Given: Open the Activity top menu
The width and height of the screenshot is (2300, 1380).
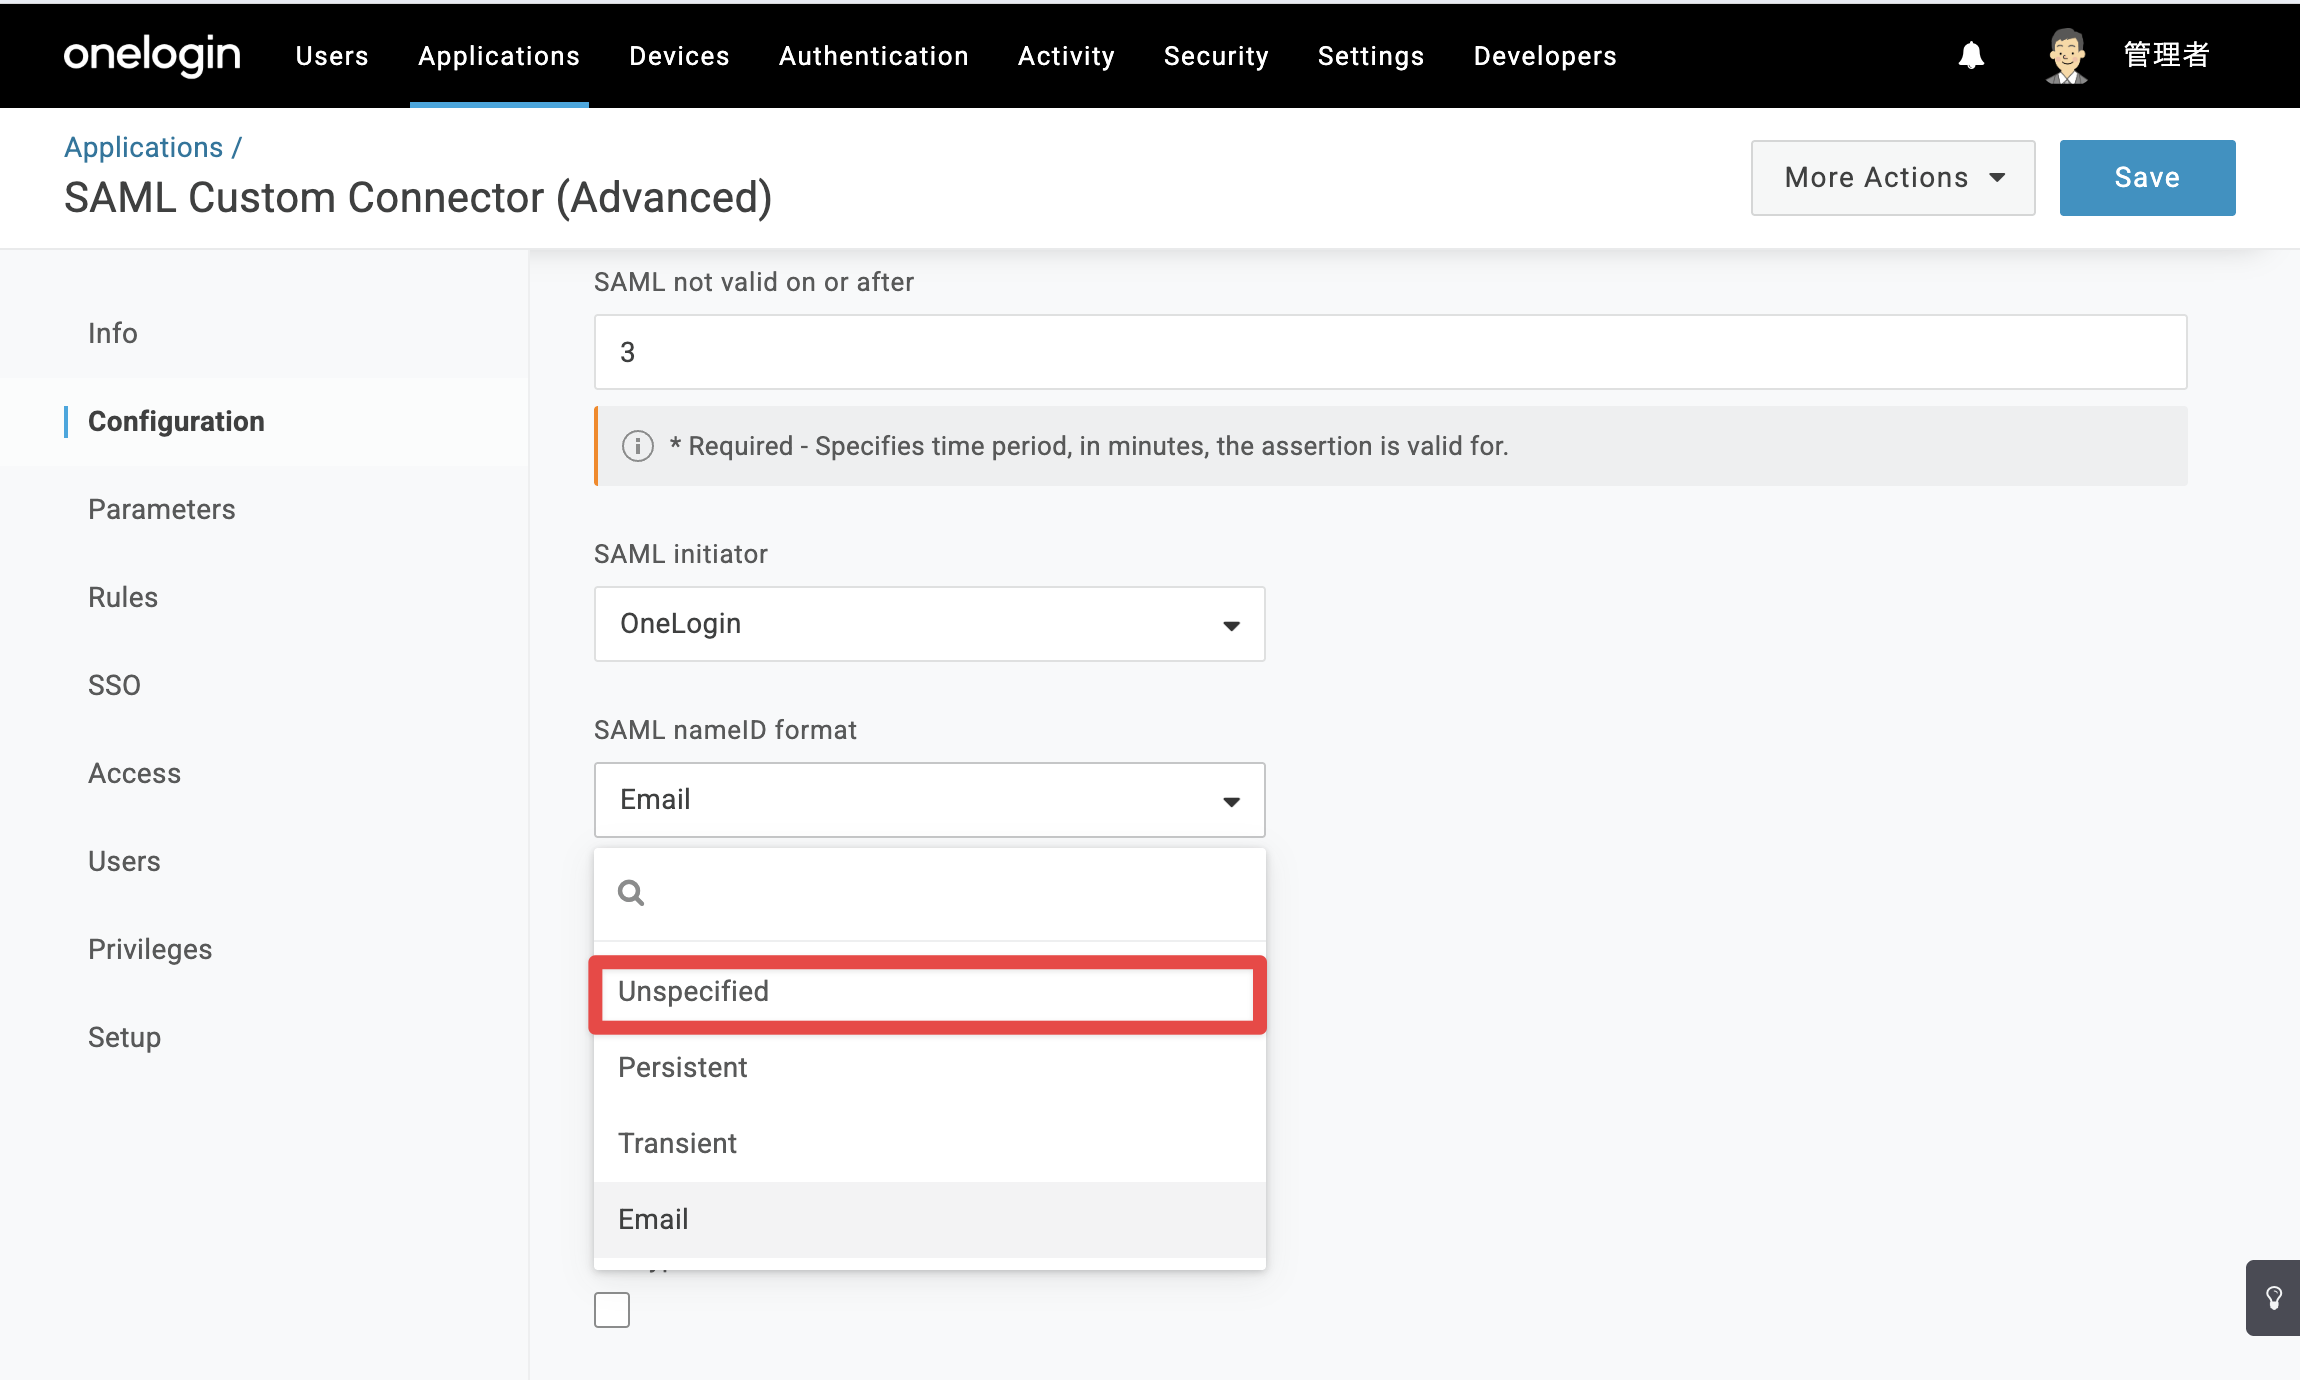Looking at the screenshot, I should (x=1066, y=56).
